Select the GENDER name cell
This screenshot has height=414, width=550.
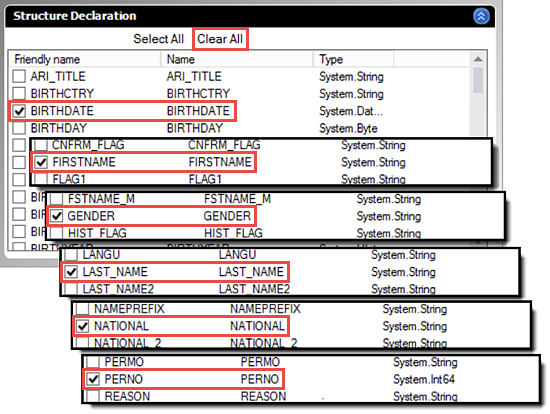(227, 216)
